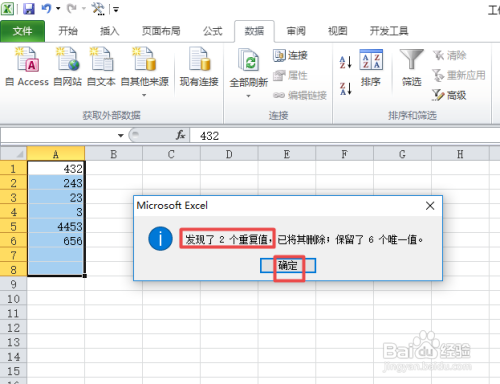Open 高级 filter options
This screenshot has width=500, height=384.
[x=449, y=95]
